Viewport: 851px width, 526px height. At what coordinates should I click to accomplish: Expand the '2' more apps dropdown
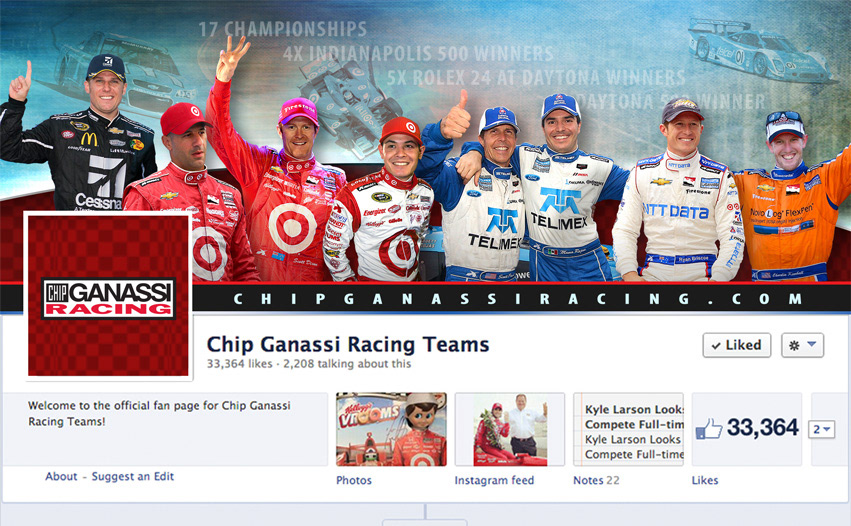coord(821,429)
